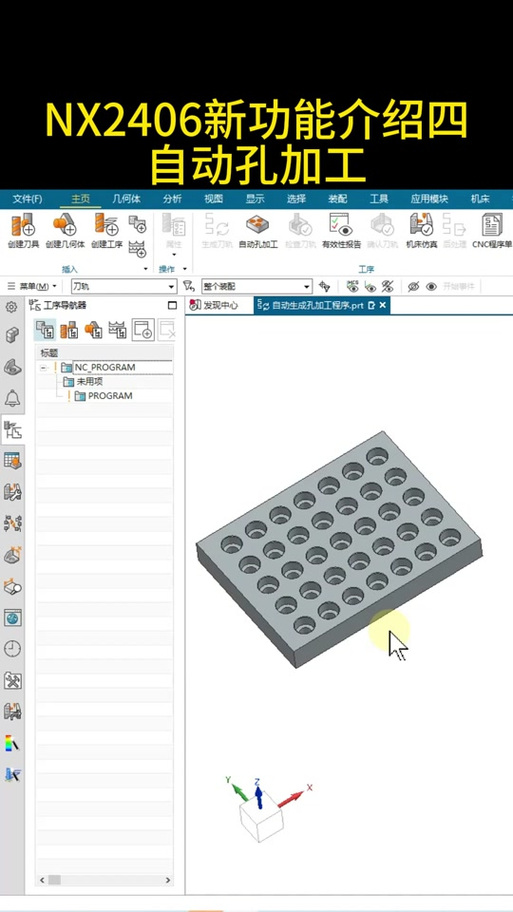
Task: Expand the 插入 group arrow
Action: point(145,269)
